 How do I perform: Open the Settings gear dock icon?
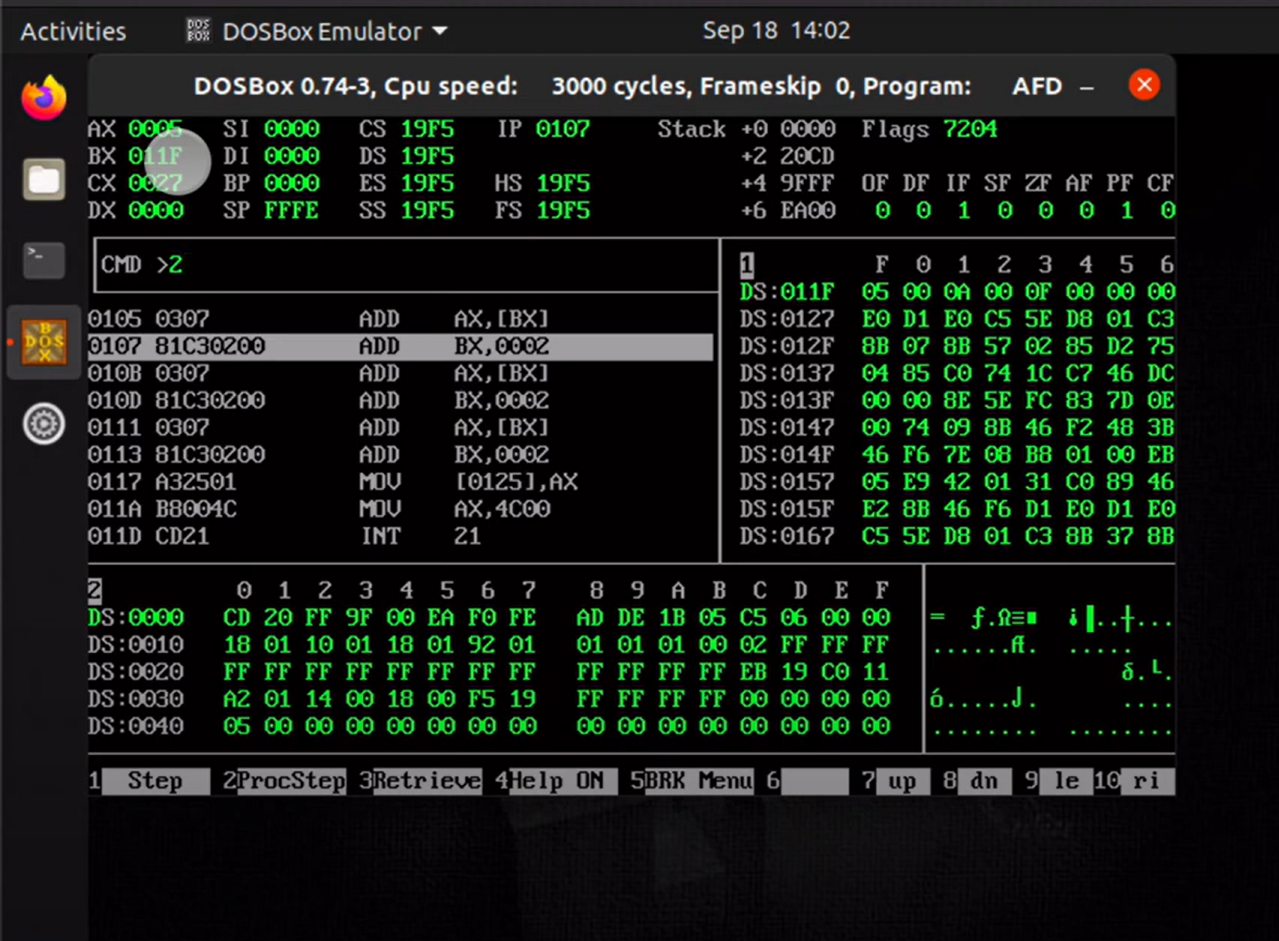click(44, 424)
